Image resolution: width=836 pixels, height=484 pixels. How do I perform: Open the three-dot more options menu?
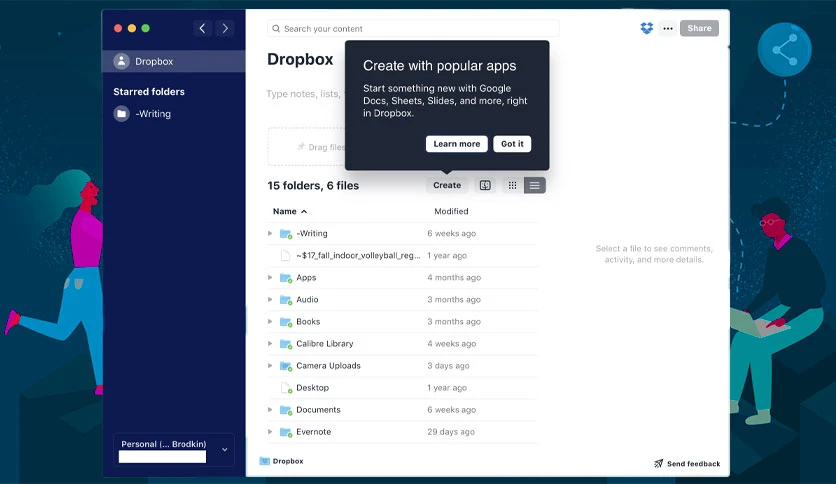[668, 28]
